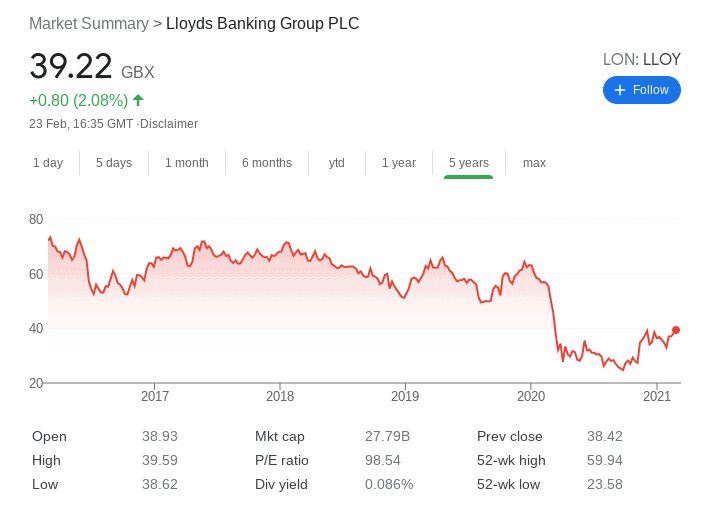Click the LON: LLOY ticker text
Viewport: 728px width, 511px height.
coord(642,59)
